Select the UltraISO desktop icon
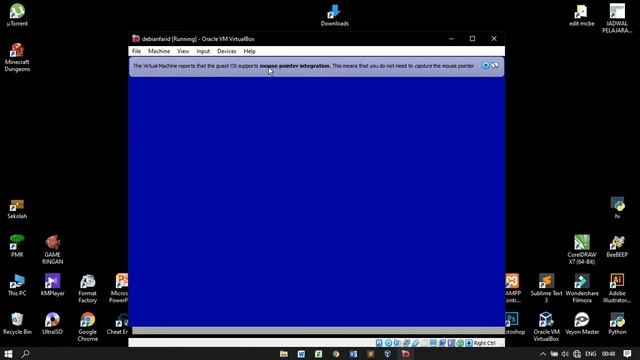The width and height of the screenshot is (640, 360). (x=53, y=323)
